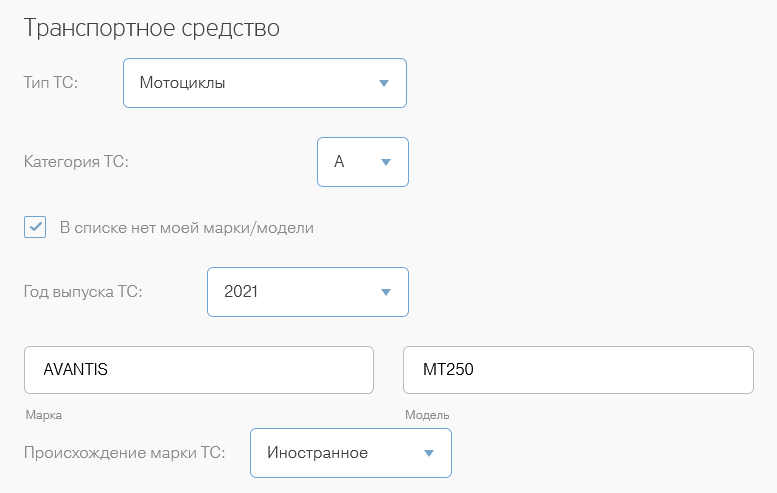Screen dimensions: 777x493
Task: Click the selected 'Мотоциклы' value text
Action: [182, 83]
